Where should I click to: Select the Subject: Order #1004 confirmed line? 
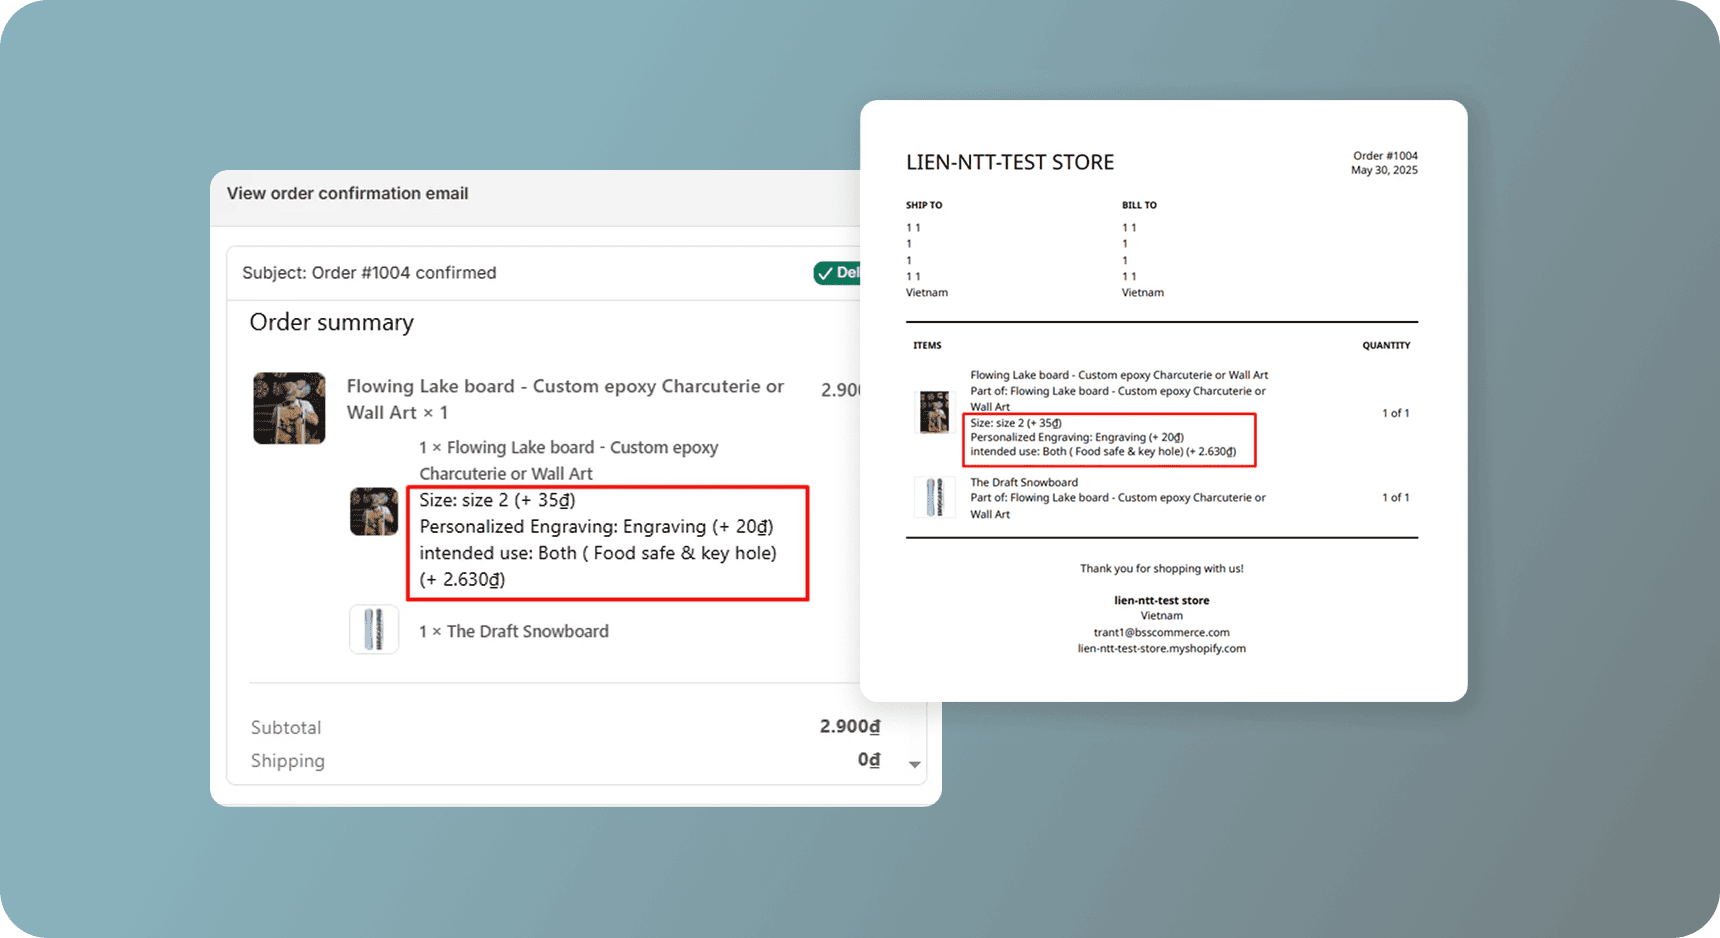(x=369, y=273)
